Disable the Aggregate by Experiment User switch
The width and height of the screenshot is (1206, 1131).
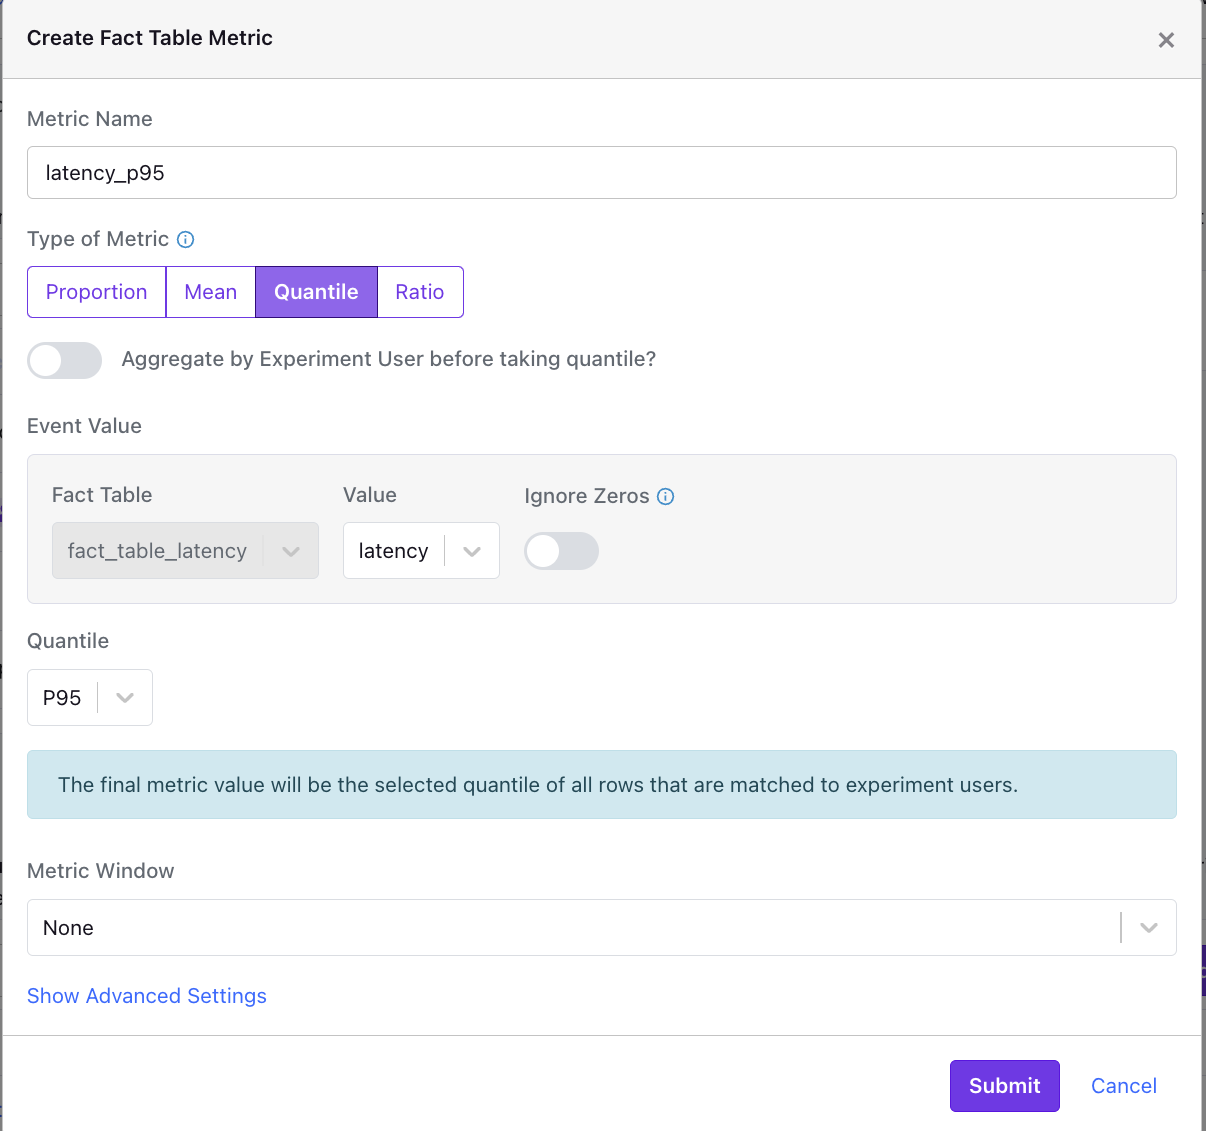[x=64, y=360]
